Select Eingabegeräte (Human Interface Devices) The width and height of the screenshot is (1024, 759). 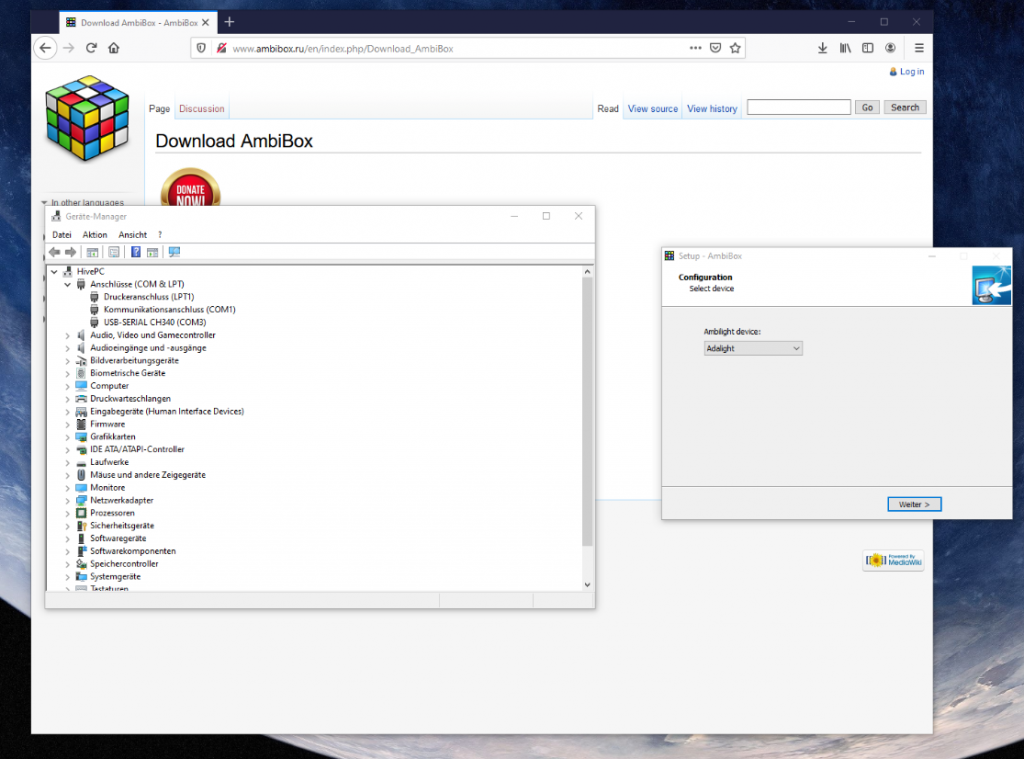click(167, 412)
